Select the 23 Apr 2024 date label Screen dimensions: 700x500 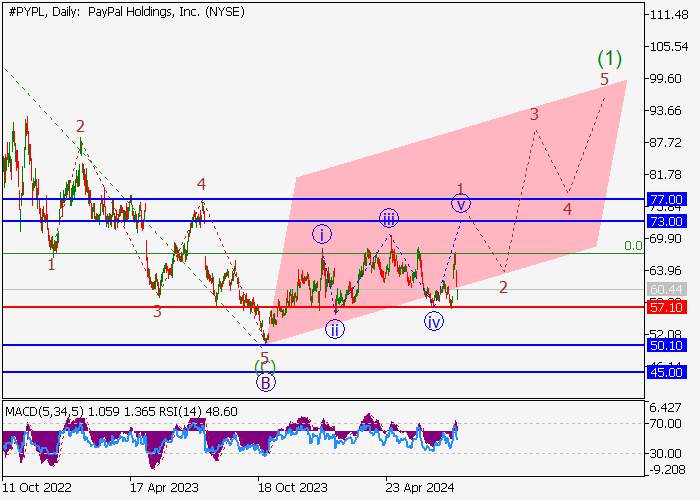(x=421, y=488)
